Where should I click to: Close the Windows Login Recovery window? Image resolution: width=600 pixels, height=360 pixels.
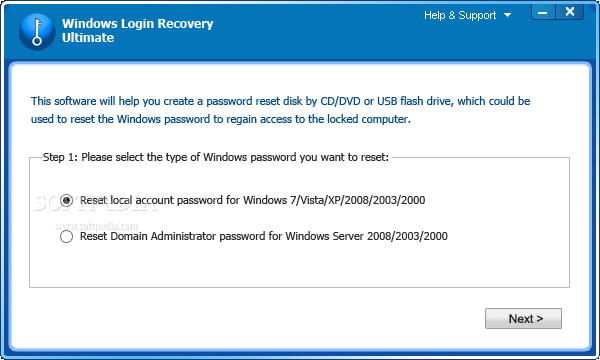click(x=569, y=12)
